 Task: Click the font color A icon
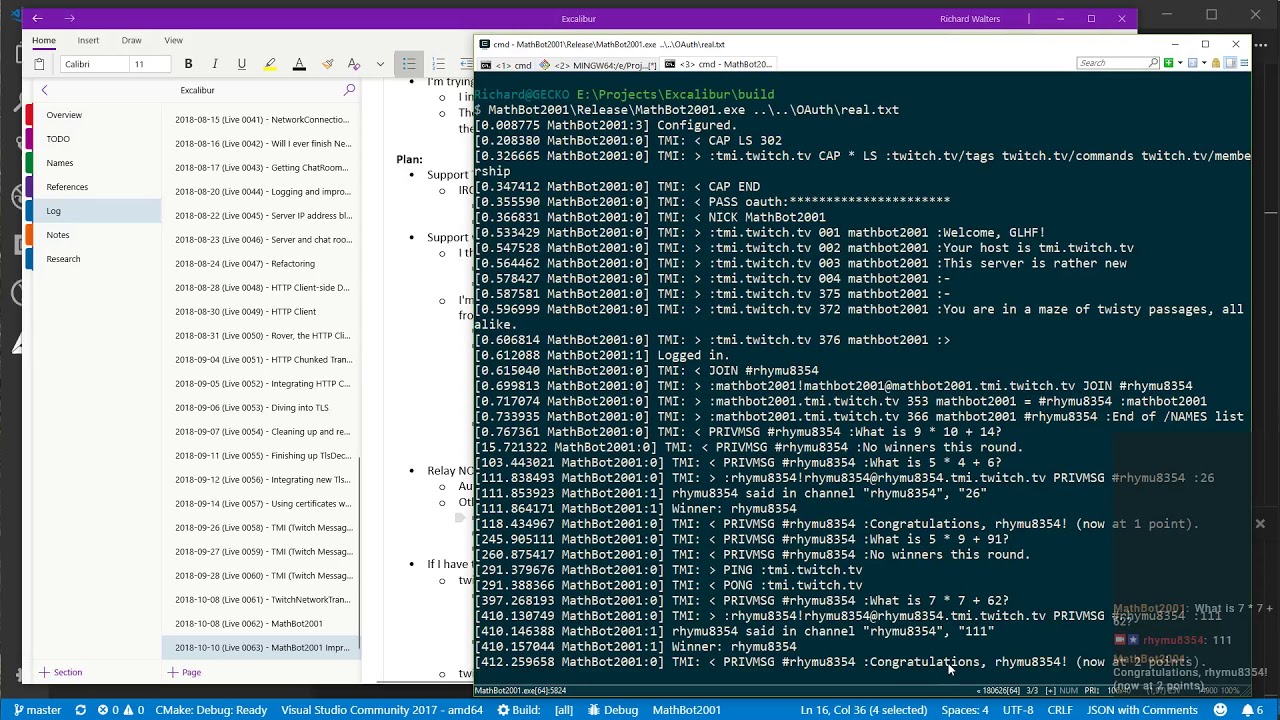[x=298, y=64]
